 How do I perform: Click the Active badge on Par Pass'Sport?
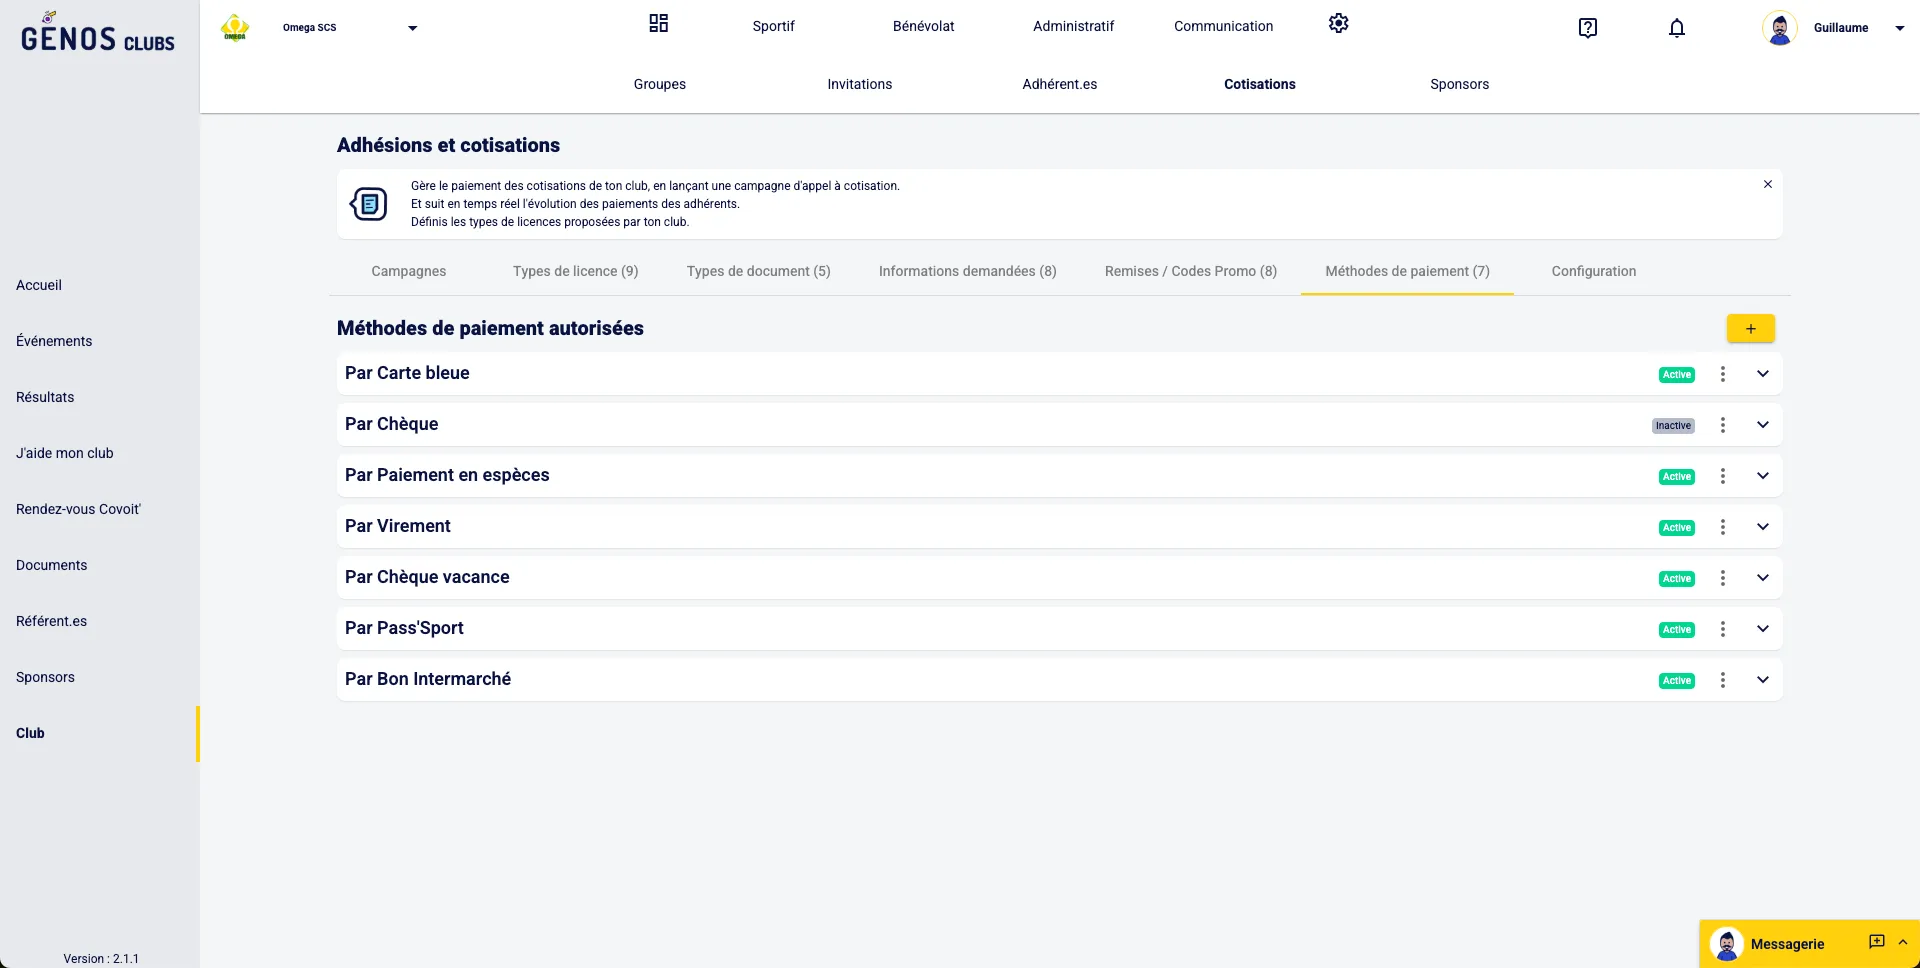tap(1676, 630)
